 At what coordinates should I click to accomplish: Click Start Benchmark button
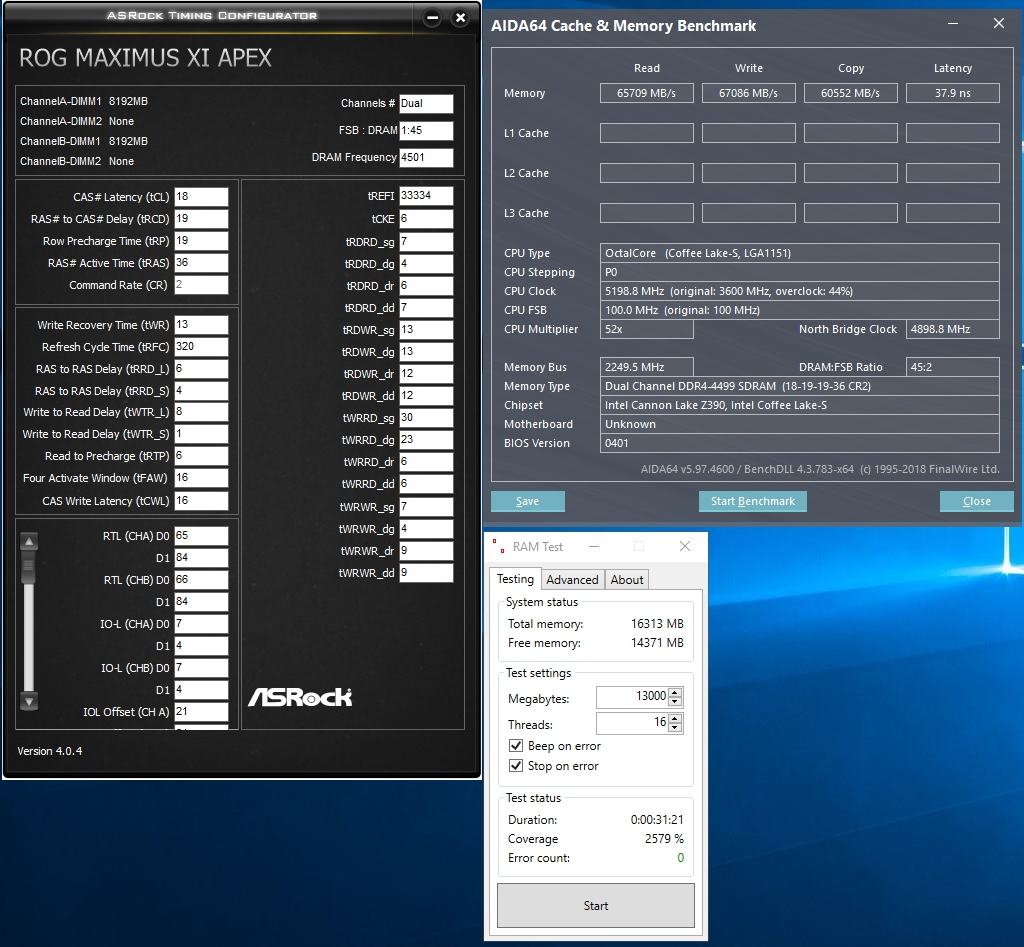tap(753, 501)
